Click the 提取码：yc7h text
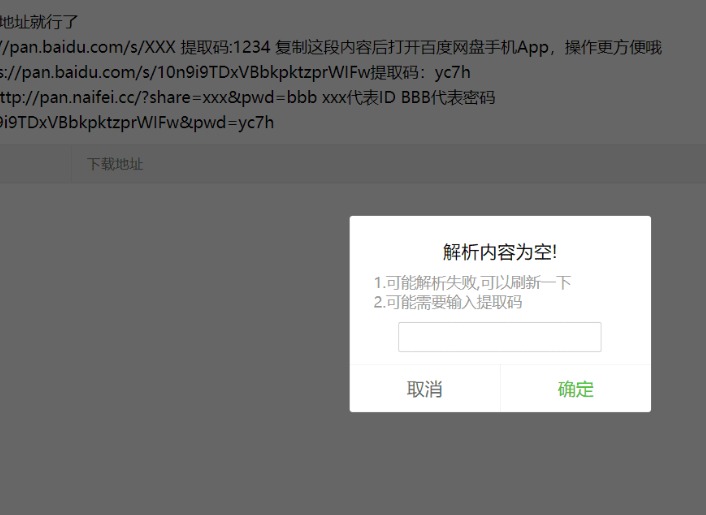 click(434, 72)
